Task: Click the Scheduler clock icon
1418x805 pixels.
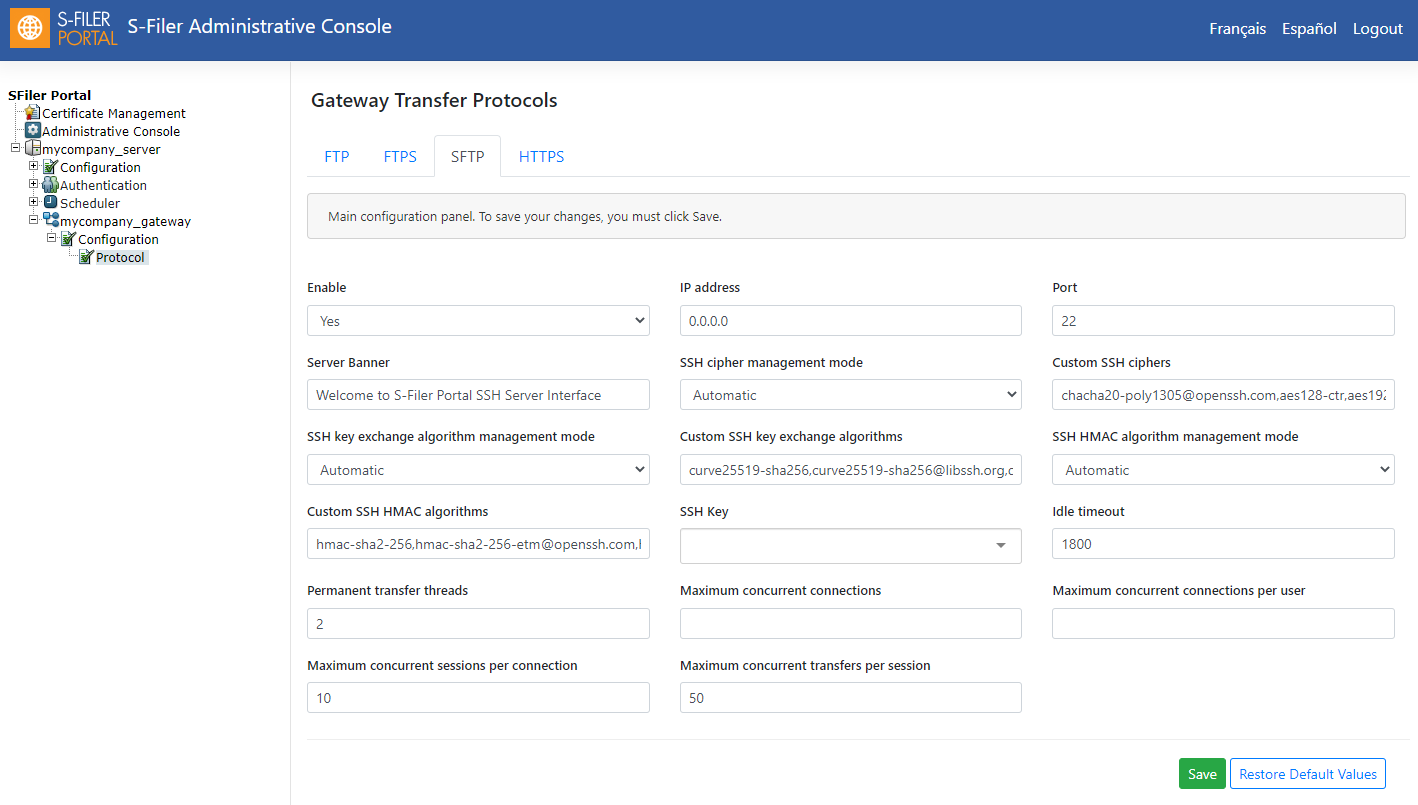Action: (x=51, y=203)
